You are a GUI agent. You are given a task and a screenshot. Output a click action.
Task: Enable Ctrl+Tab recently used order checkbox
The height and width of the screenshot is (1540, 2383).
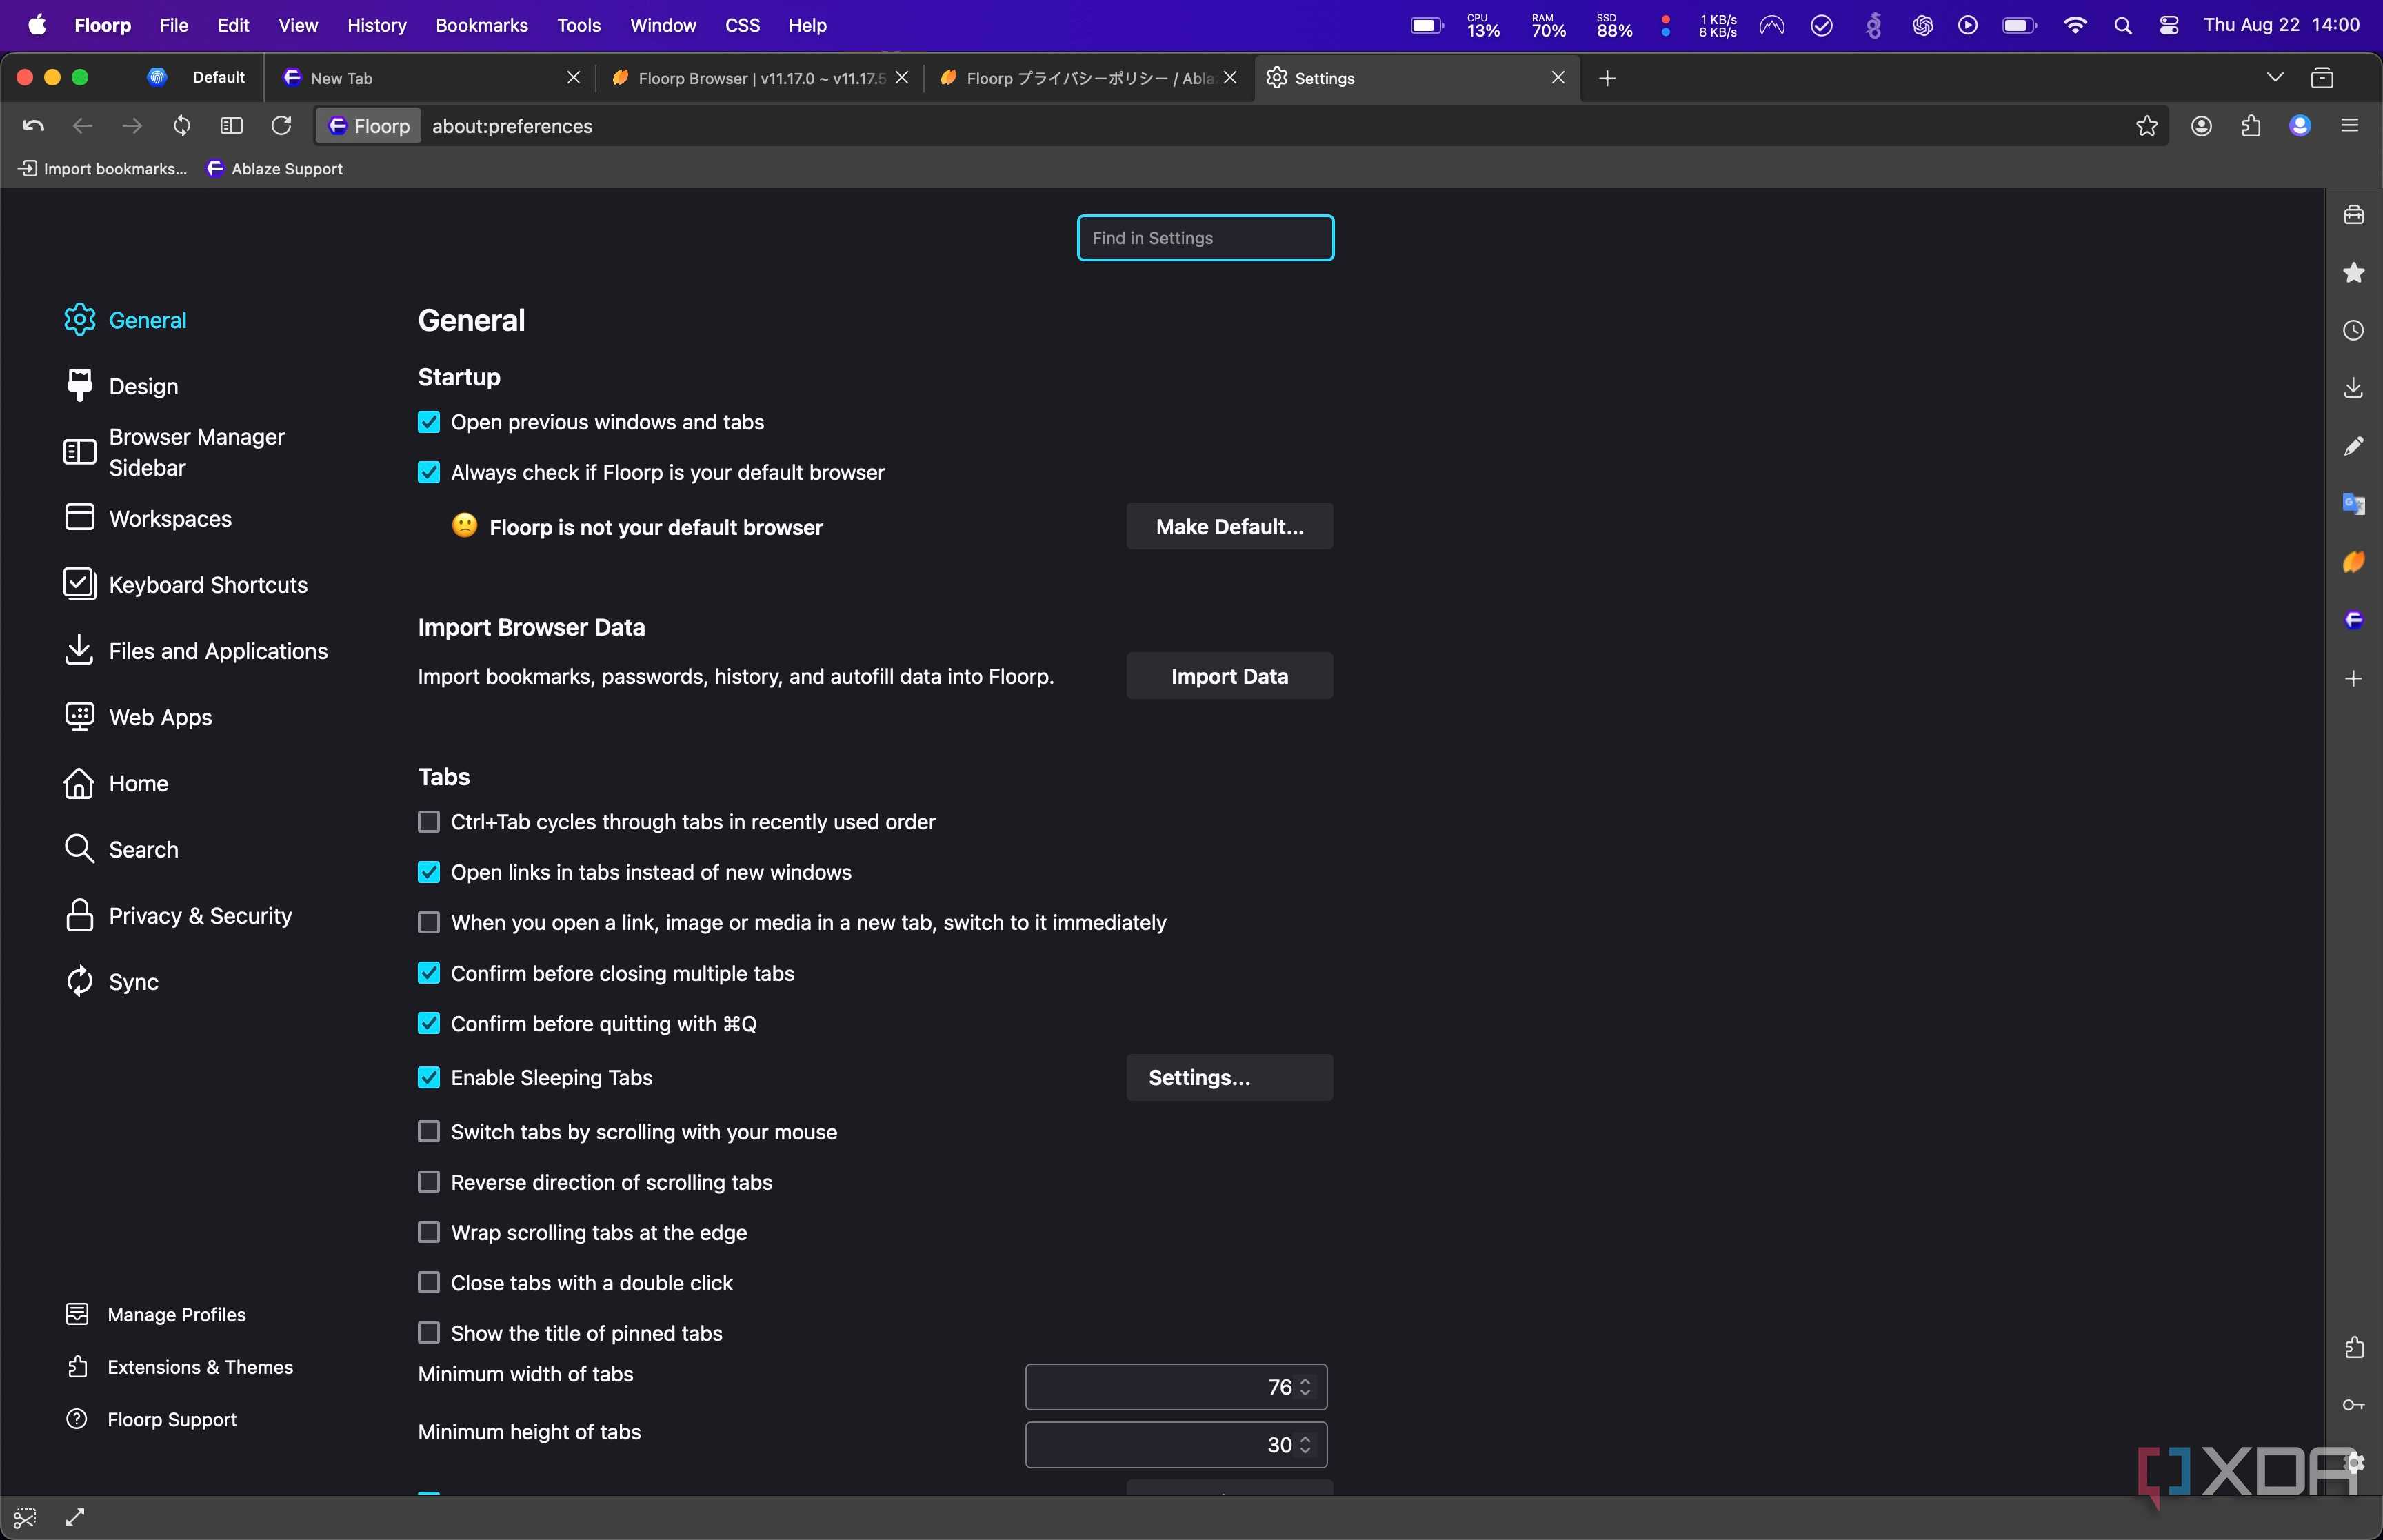click(429, 822)
